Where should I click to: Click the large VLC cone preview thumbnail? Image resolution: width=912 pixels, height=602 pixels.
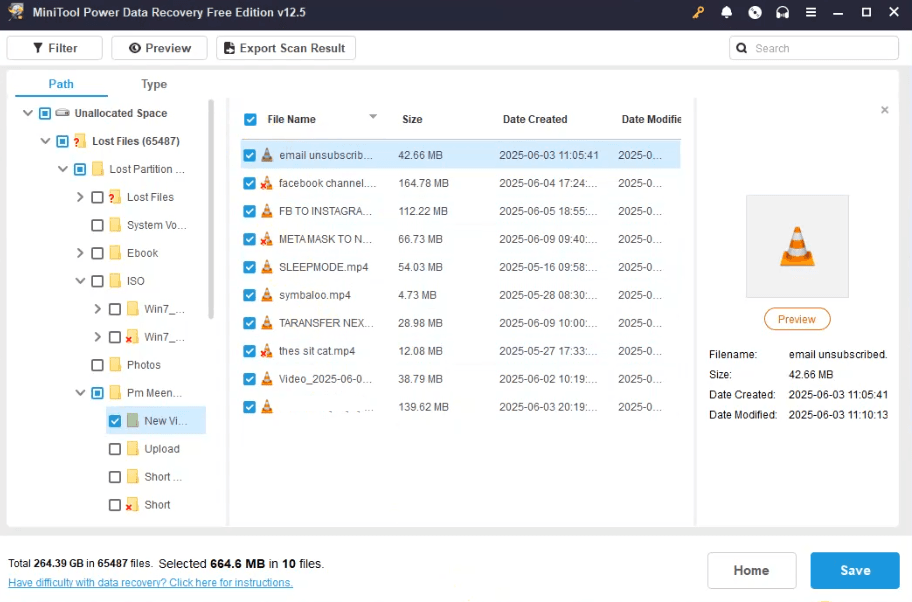(797, 246)
